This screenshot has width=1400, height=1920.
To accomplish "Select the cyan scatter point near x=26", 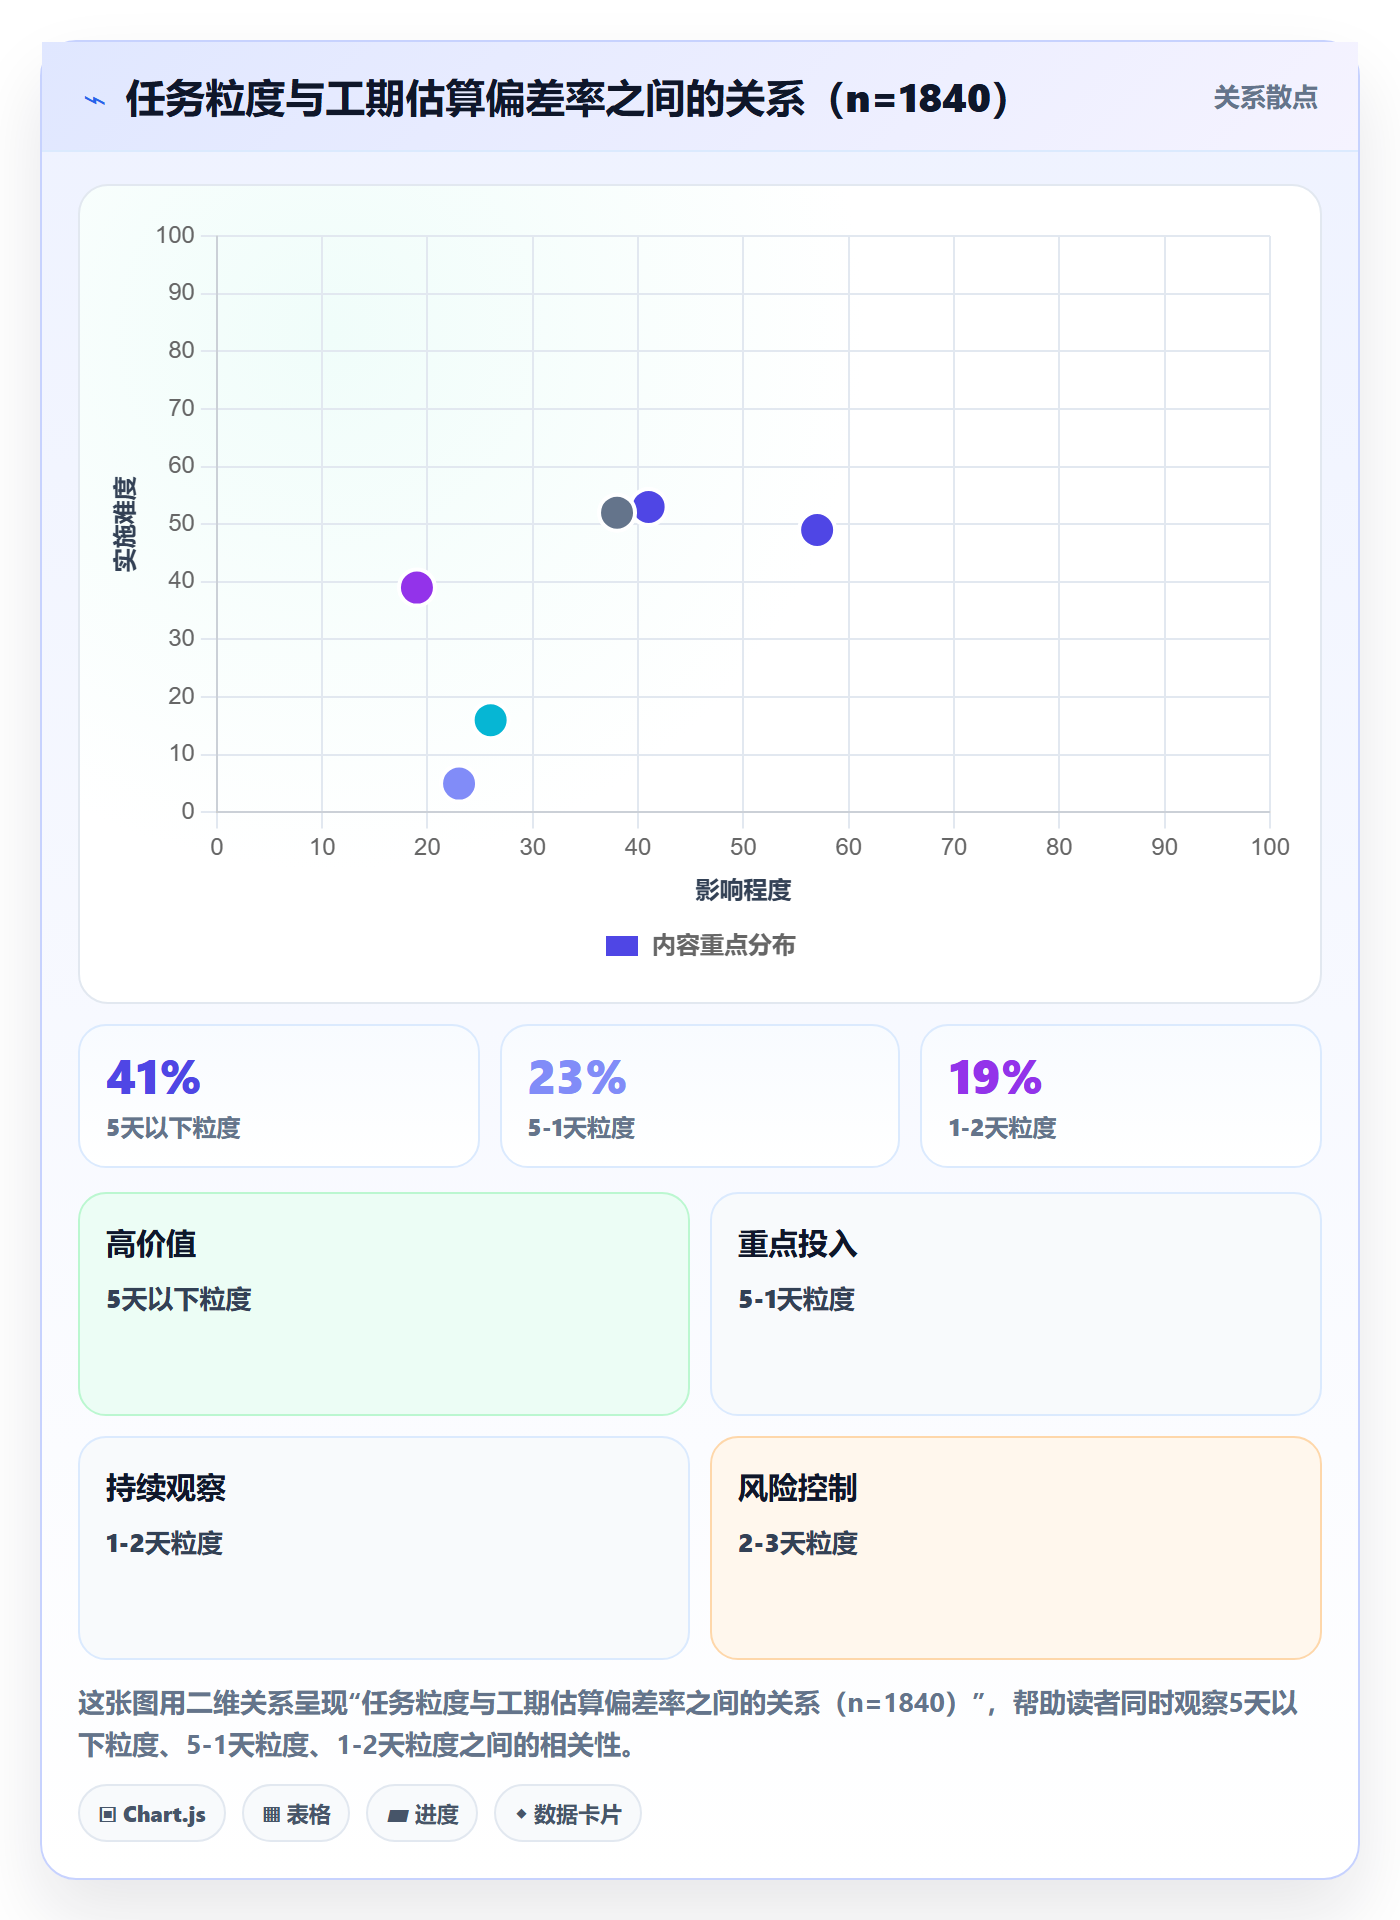I will 490,720.
